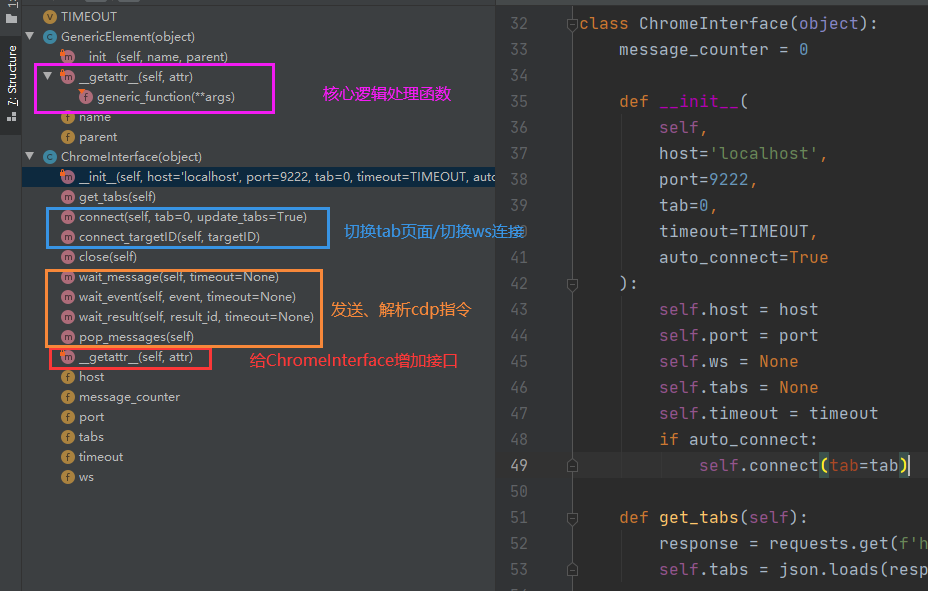Click the ChromeInterface class icon
Screen dimensions: 928x591
pyautogui.click(x=50, y=157)
